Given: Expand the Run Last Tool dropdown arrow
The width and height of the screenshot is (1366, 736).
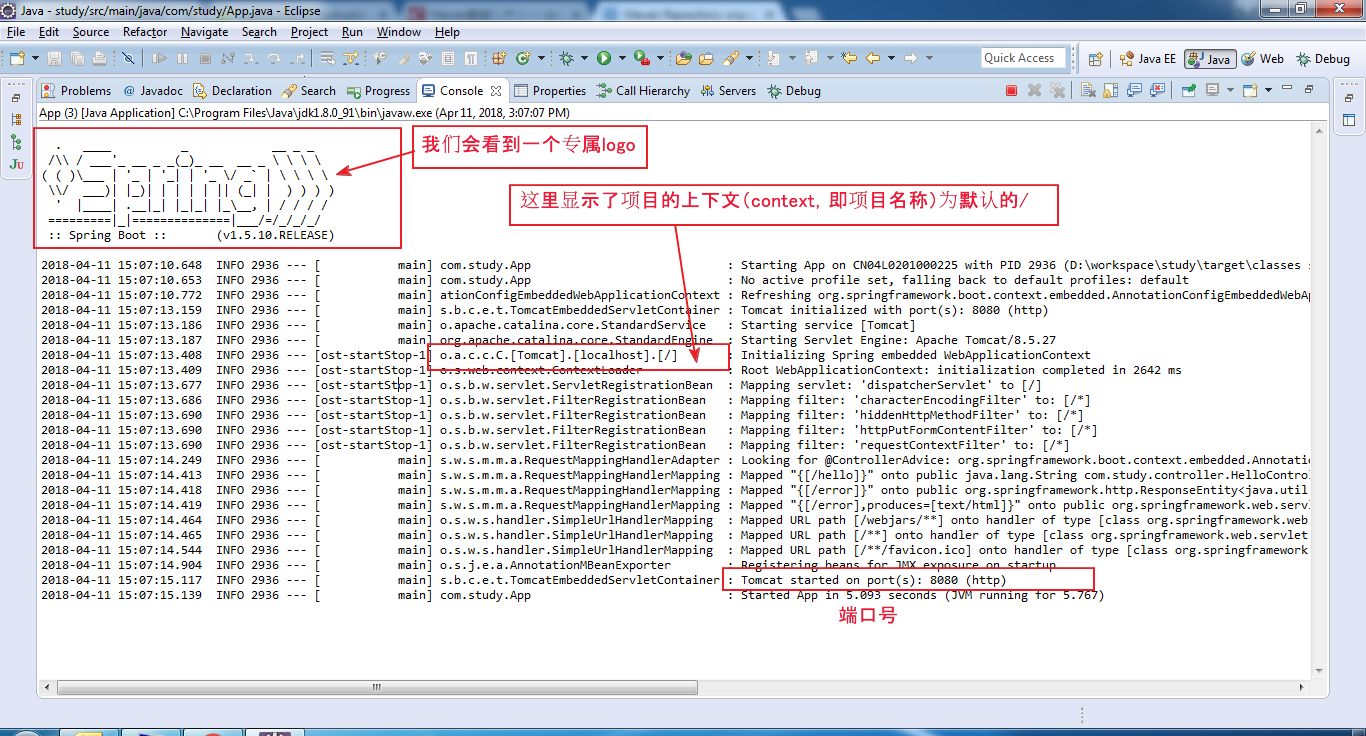Looking at the screenshot, I should [x=660, y=58].
